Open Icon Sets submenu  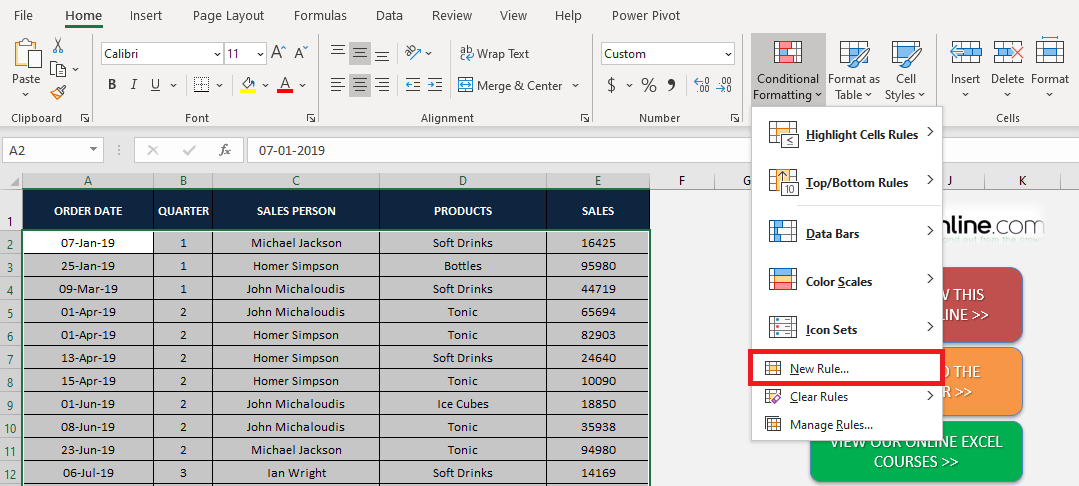[846, 329]
